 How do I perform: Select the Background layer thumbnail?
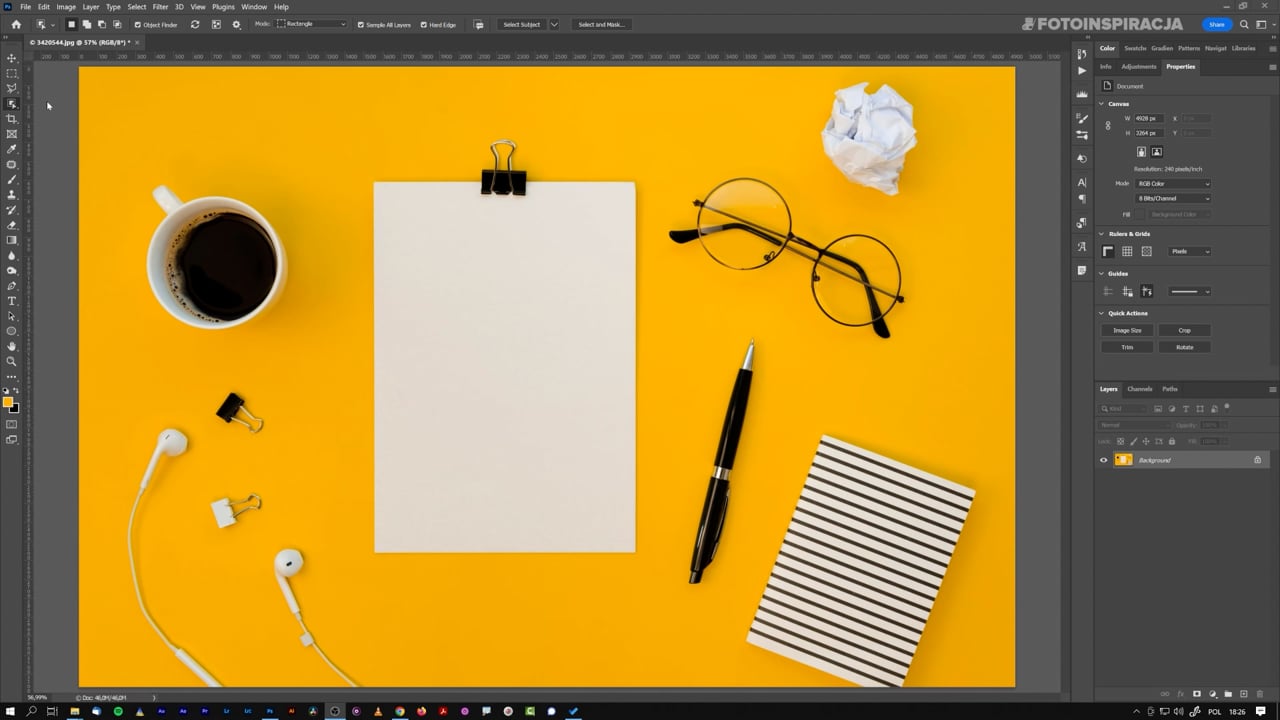pyautogui.click(x=1124, y=460)
